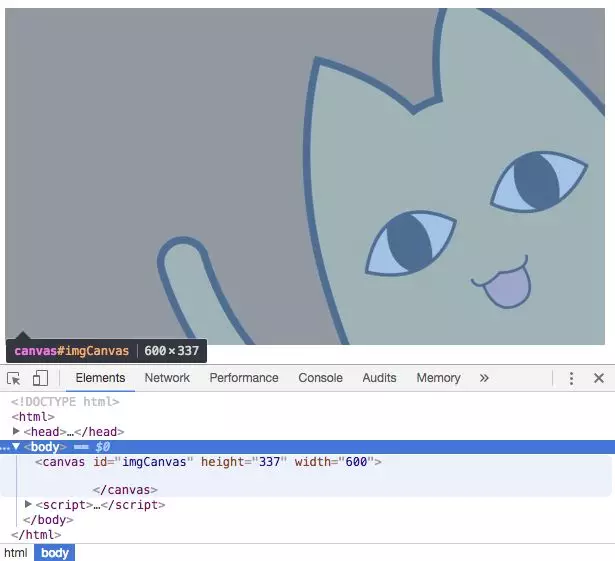Click the body breadcrumb at bottom
Viewport: 615px width, 561px height.
55,552
